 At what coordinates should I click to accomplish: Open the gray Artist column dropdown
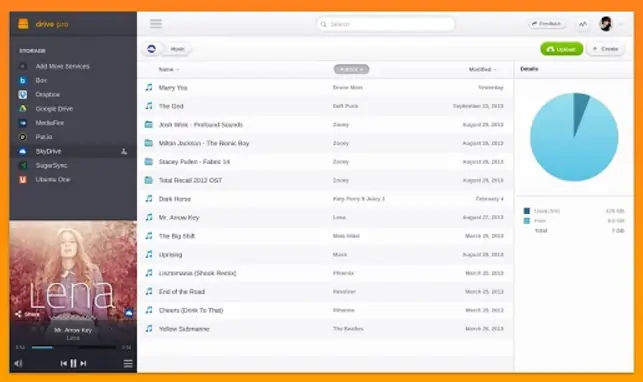click(x=351, y=69)
